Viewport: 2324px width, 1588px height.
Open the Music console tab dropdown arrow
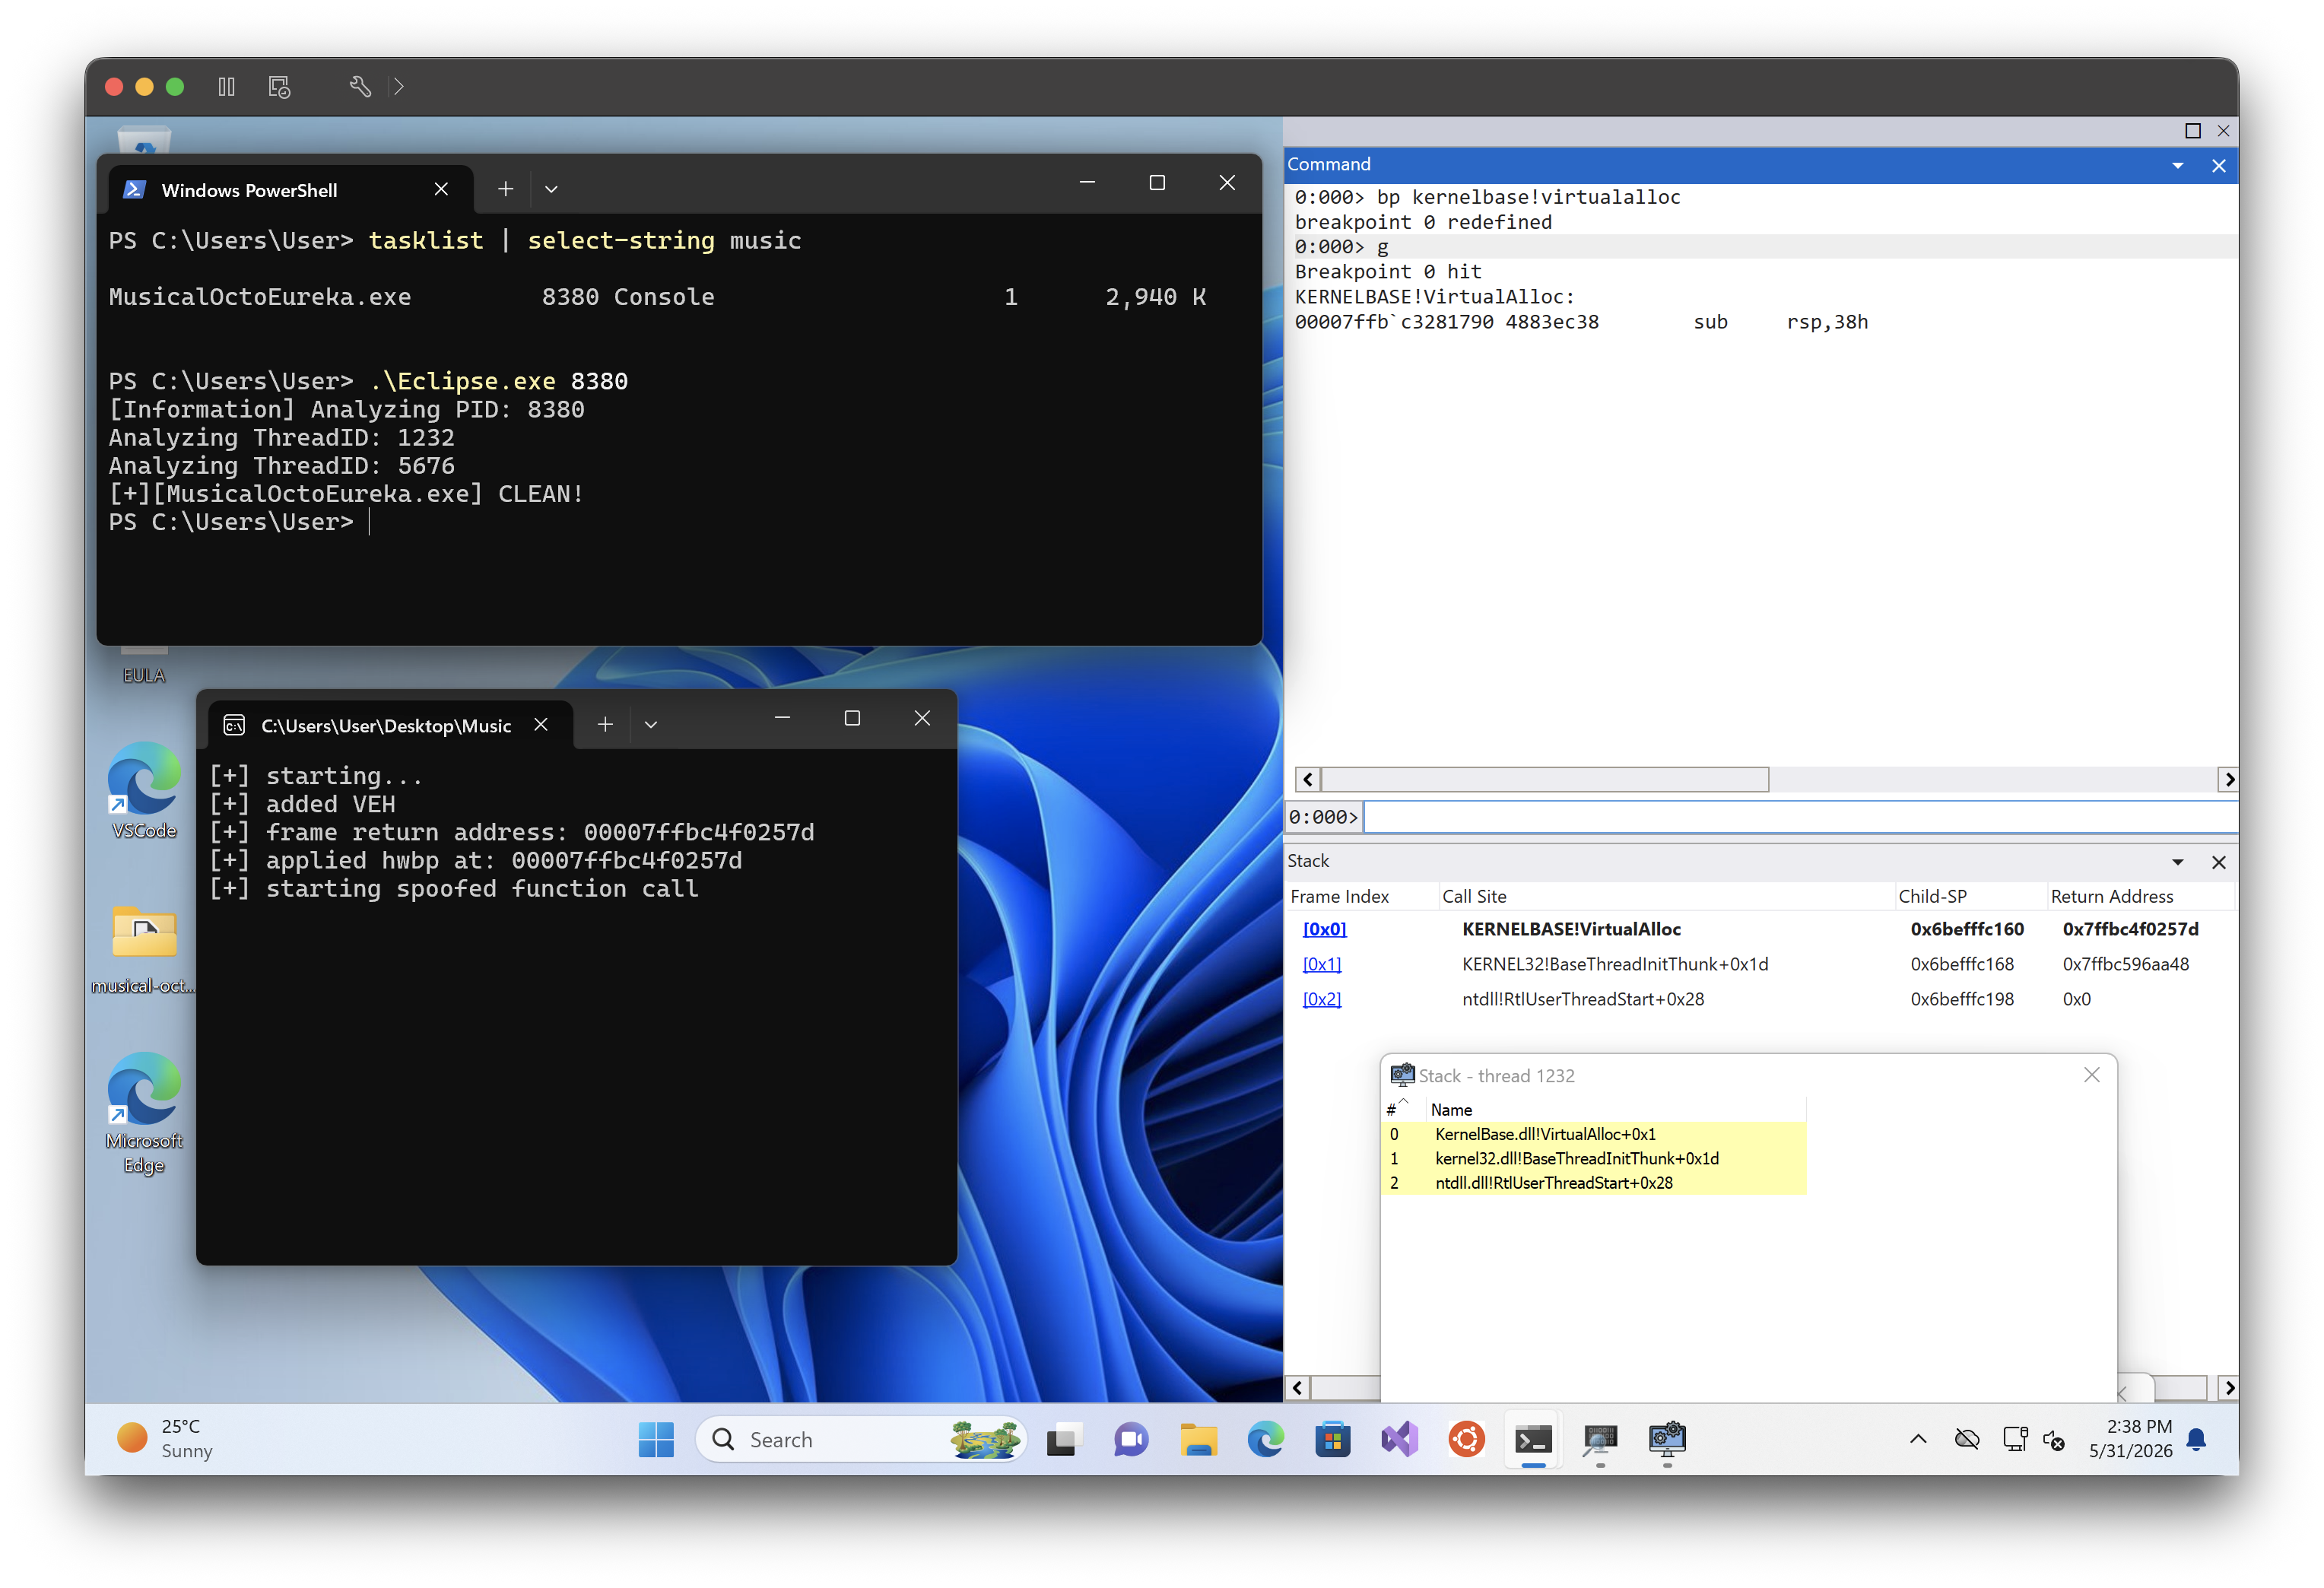(x=651, y=724)
